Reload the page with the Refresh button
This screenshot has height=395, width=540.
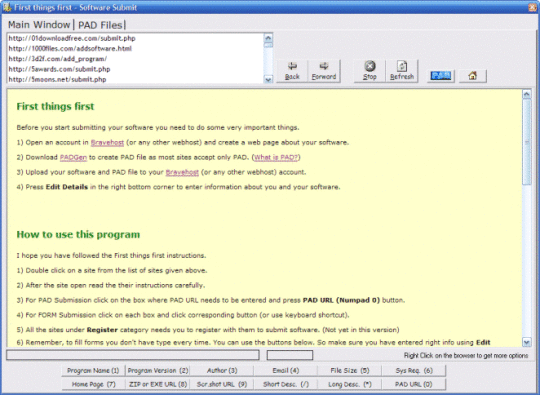[x=402, y=71]
